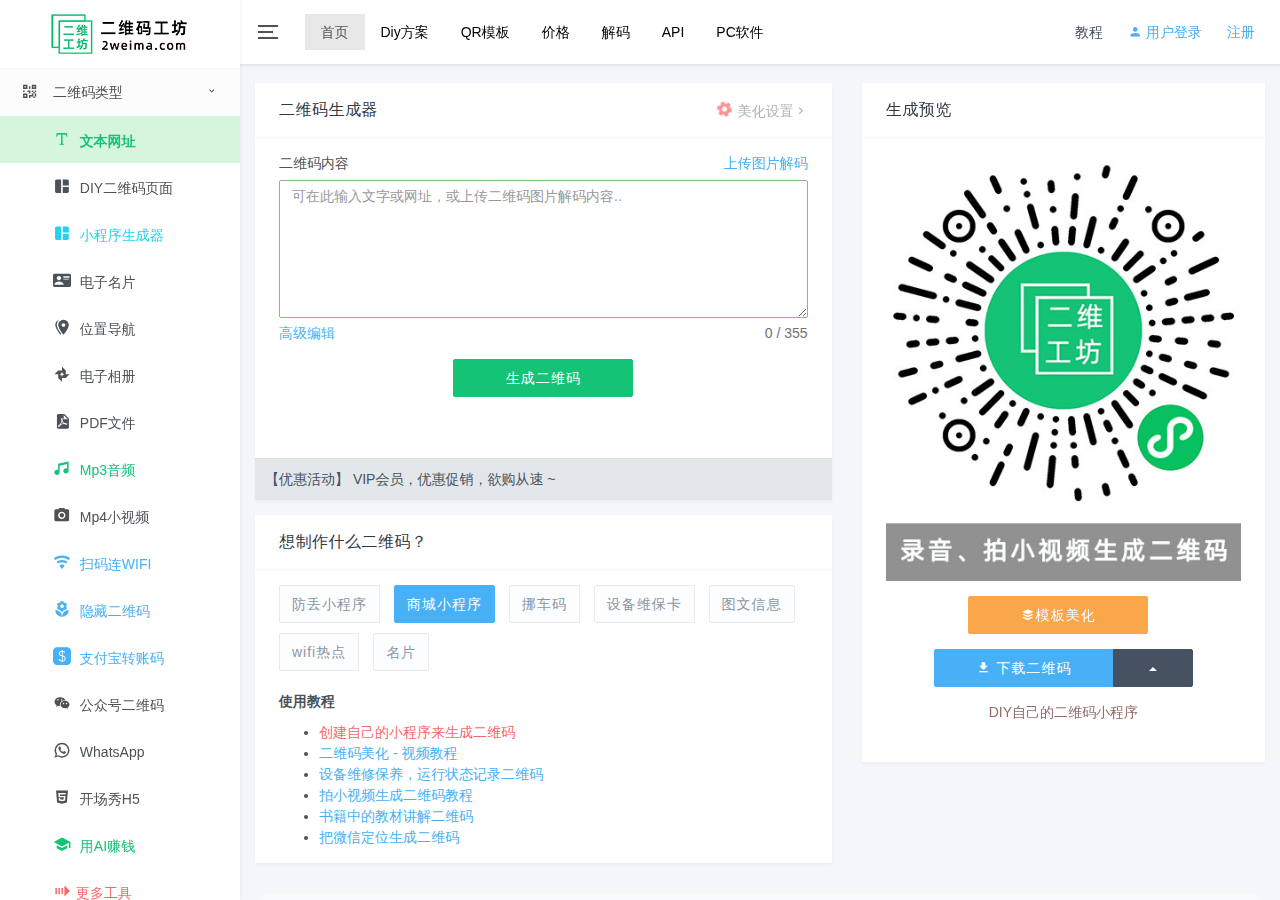Open the PC软件 nav tab
The height and width of the screenshot is (900, 1280).
coord(740,32)
